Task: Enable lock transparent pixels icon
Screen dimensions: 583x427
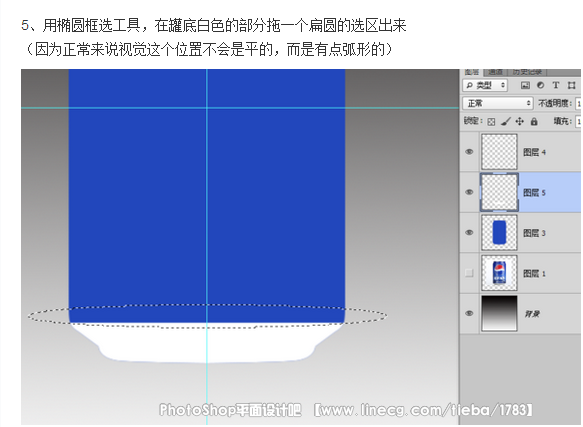Action: pos(491,122)
